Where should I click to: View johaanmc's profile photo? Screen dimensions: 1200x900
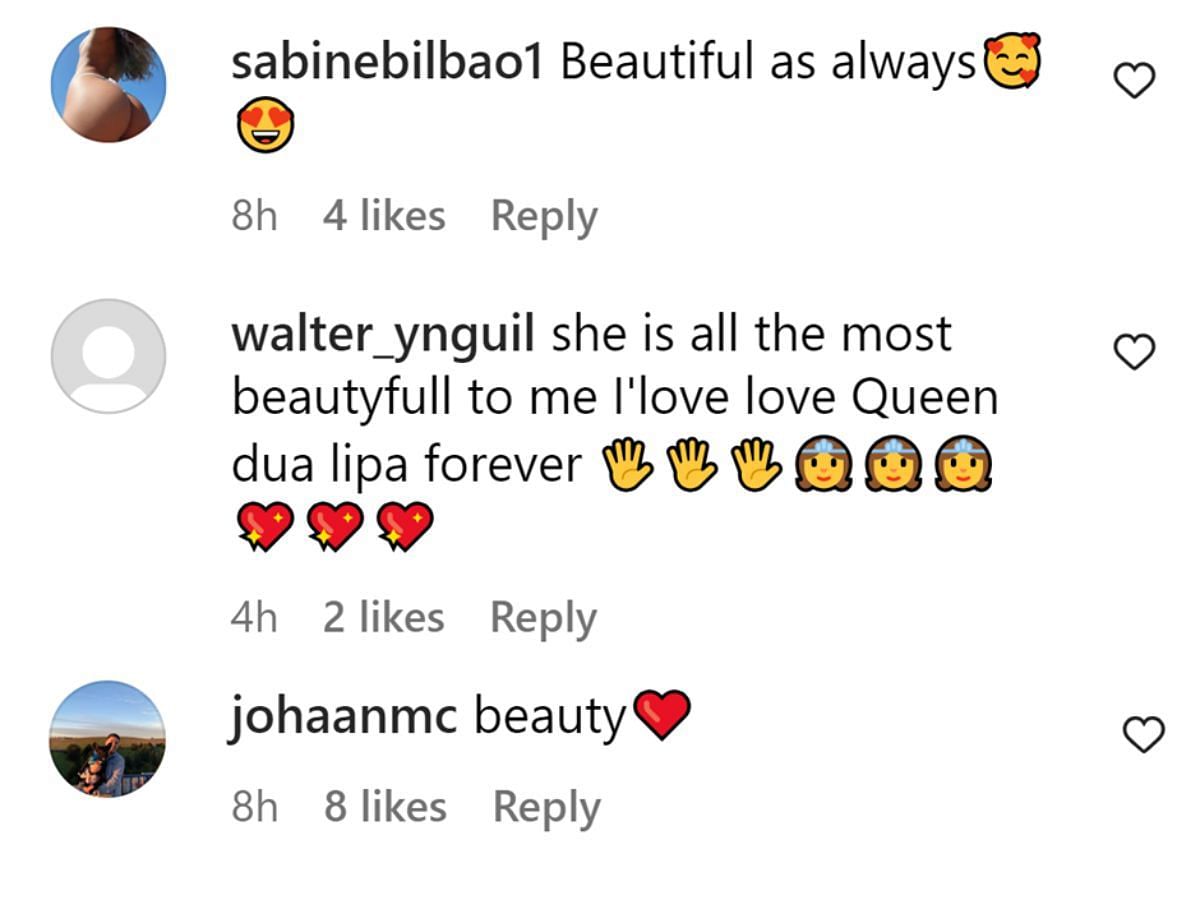108,739
